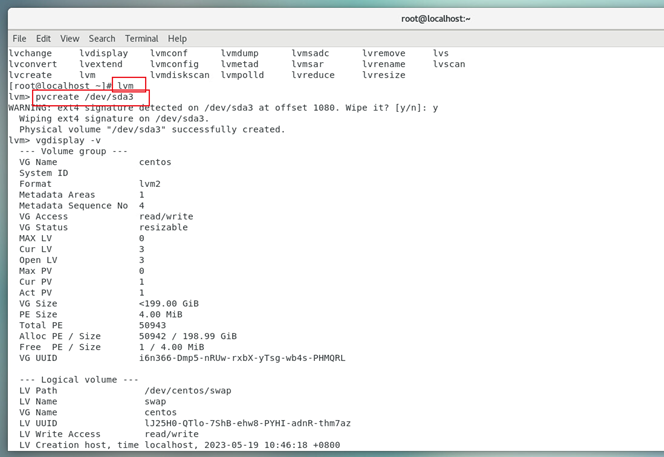
Task: Click the lvmsadc command name
Action: (310, 53)
